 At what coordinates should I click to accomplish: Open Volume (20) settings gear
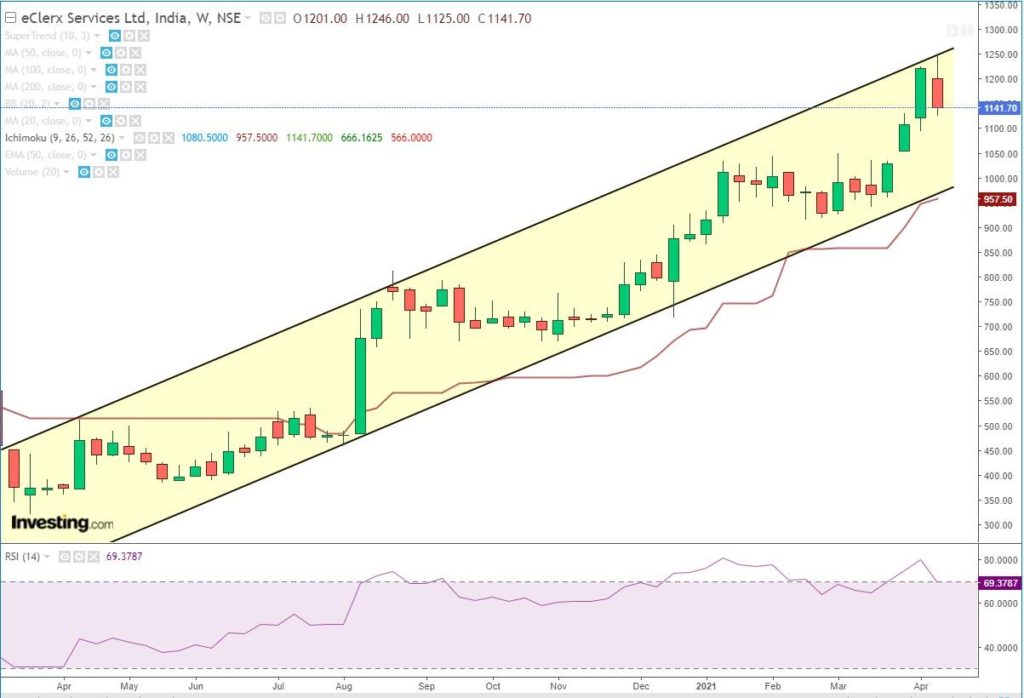pos(99,172)
